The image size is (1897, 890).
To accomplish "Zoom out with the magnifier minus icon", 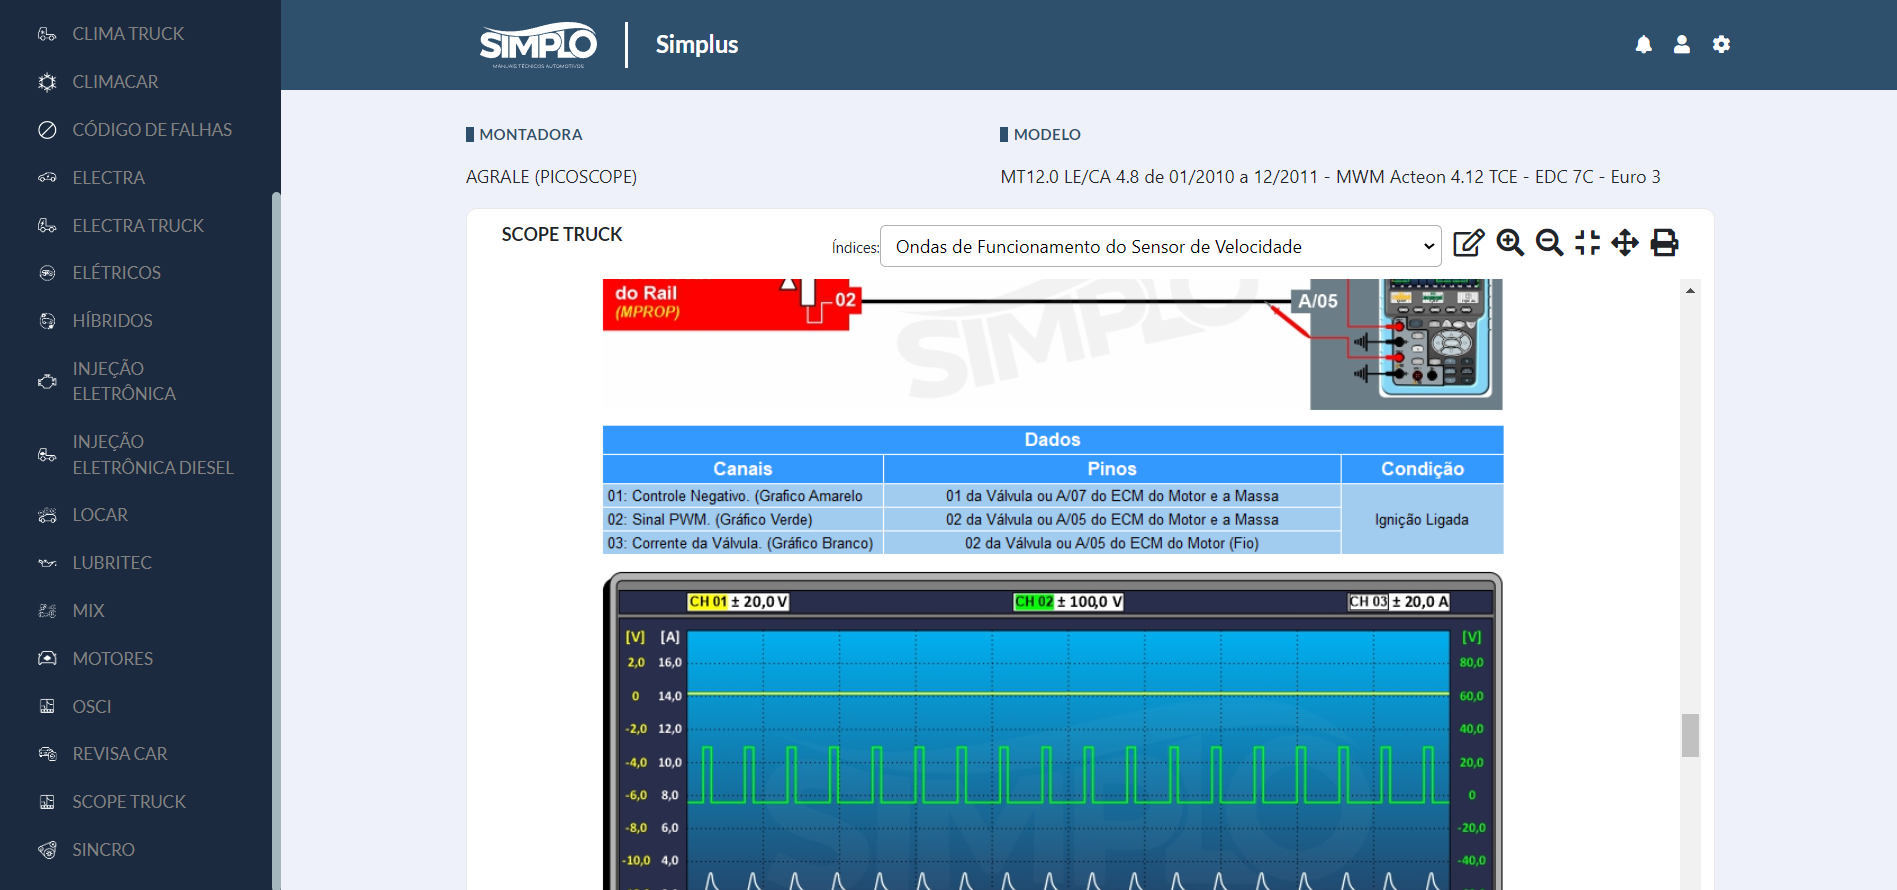I will [x=1549, y=243].
